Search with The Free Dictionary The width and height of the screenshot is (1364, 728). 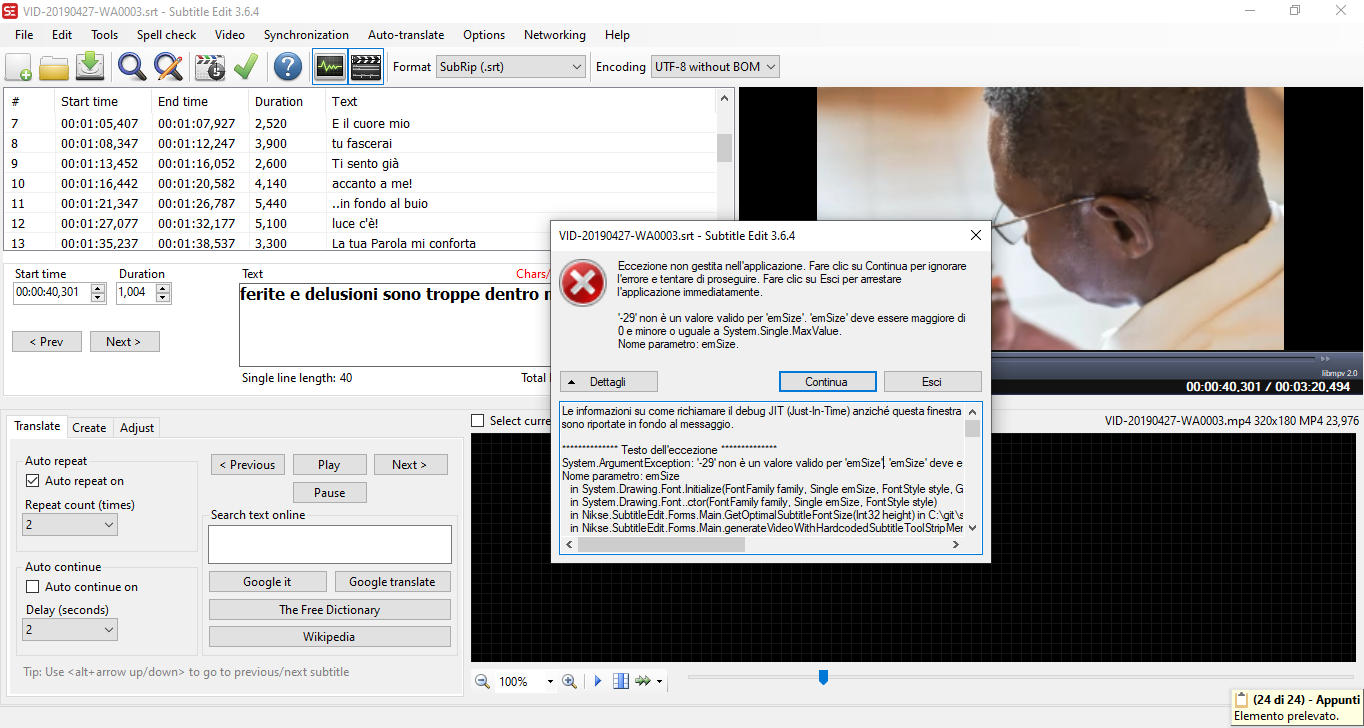click(x=329, y=609)
